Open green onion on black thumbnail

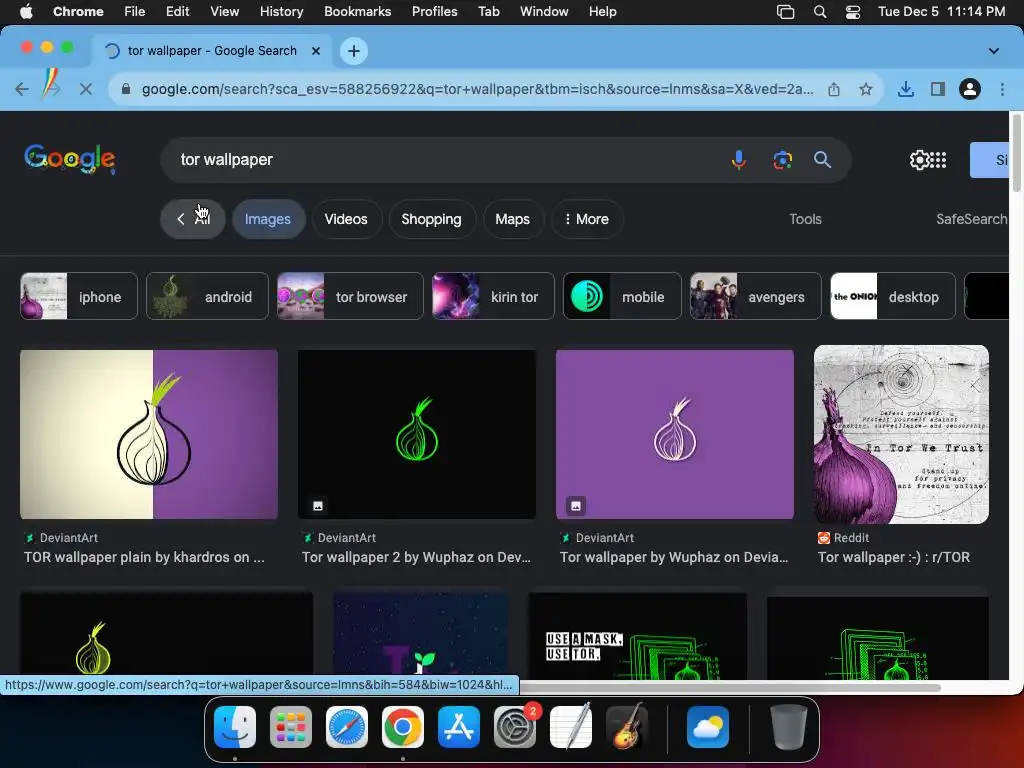(417, 434)
